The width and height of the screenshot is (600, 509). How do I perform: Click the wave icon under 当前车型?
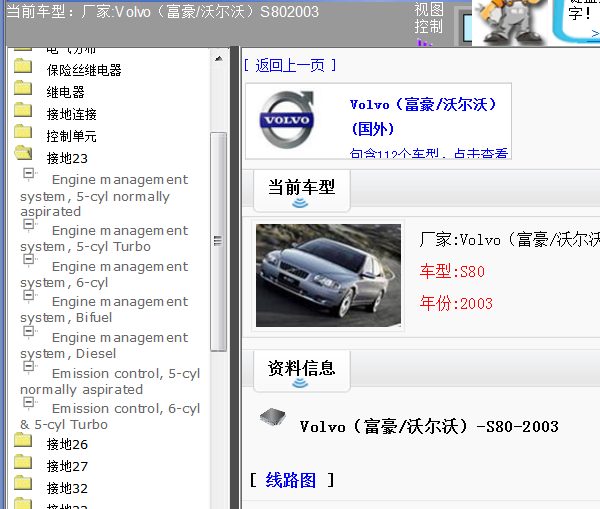pos(300,203)
